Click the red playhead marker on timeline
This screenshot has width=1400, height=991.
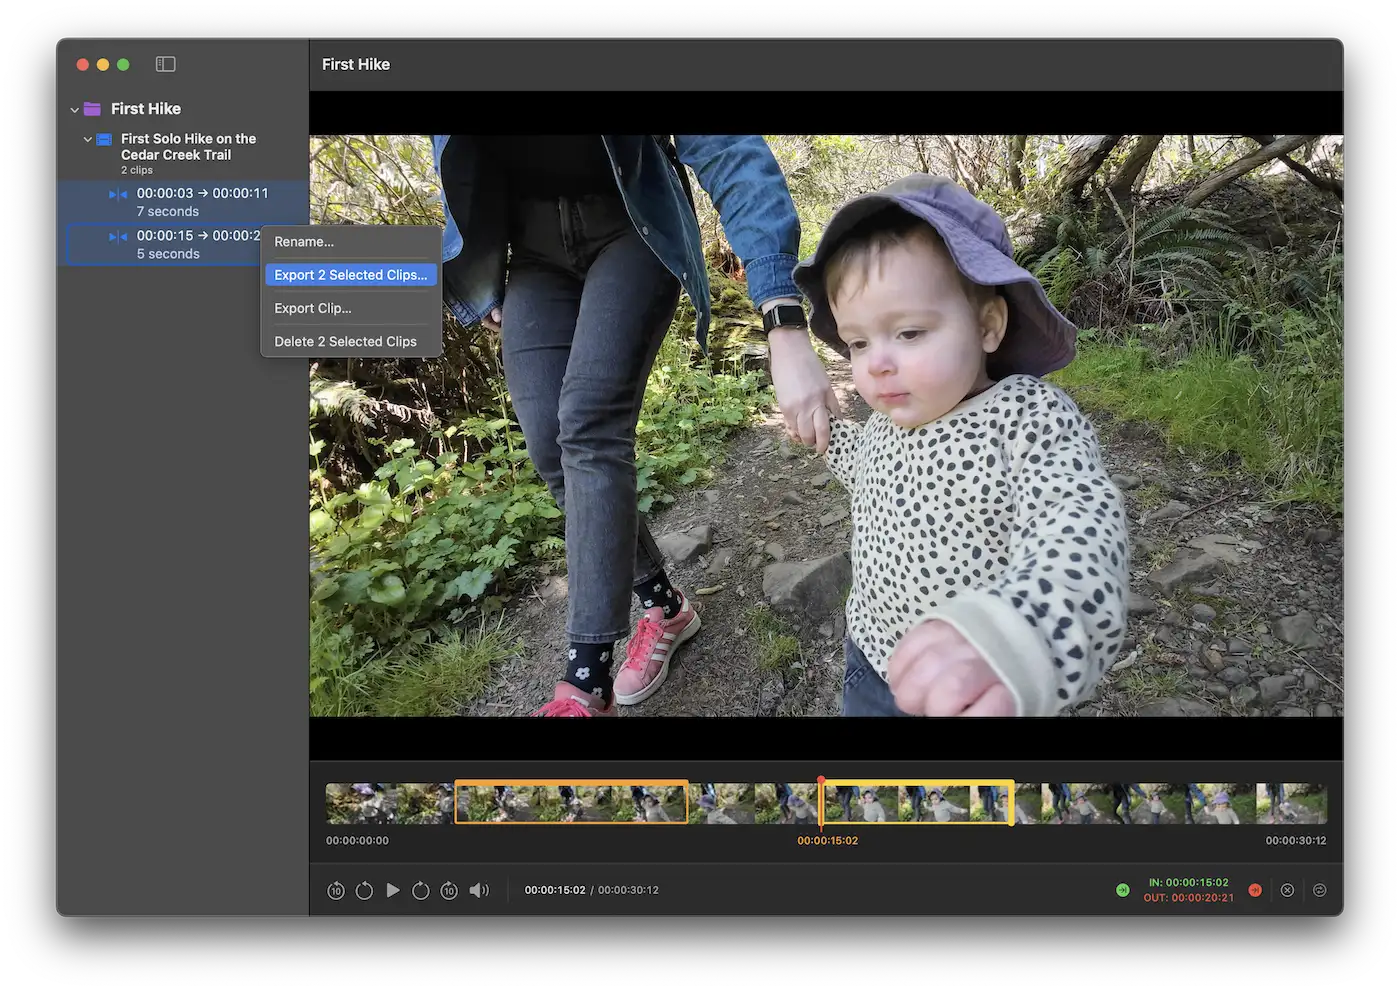point(821,781)
